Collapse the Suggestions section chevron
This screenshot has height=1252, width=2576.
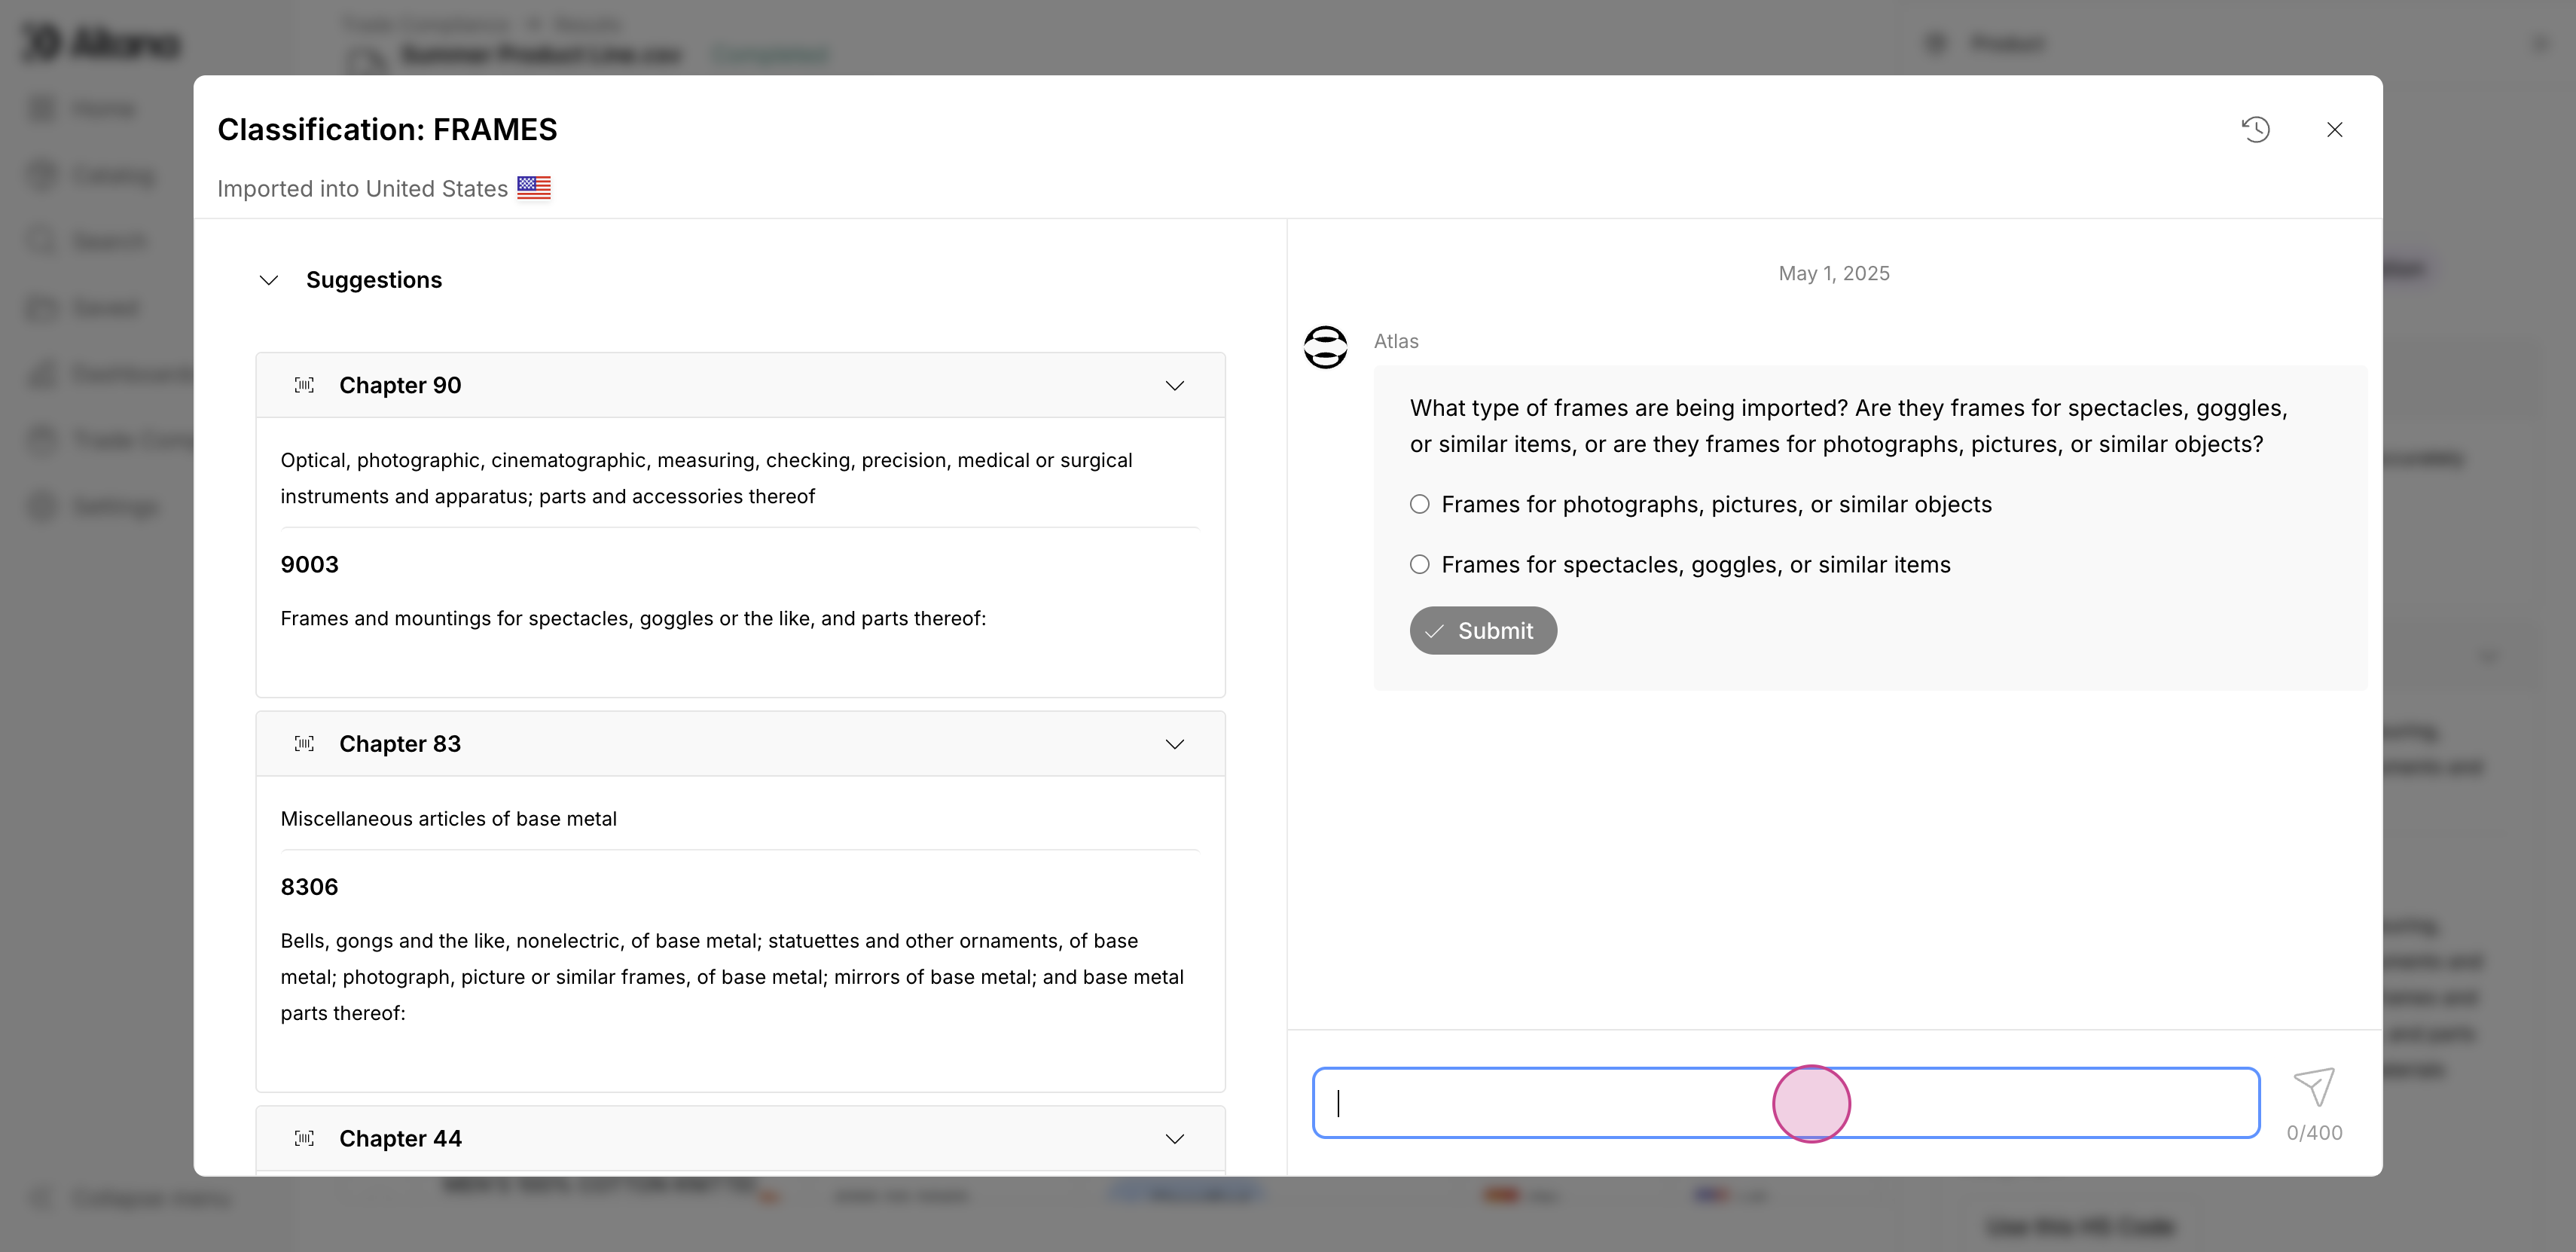click(268, 280)
